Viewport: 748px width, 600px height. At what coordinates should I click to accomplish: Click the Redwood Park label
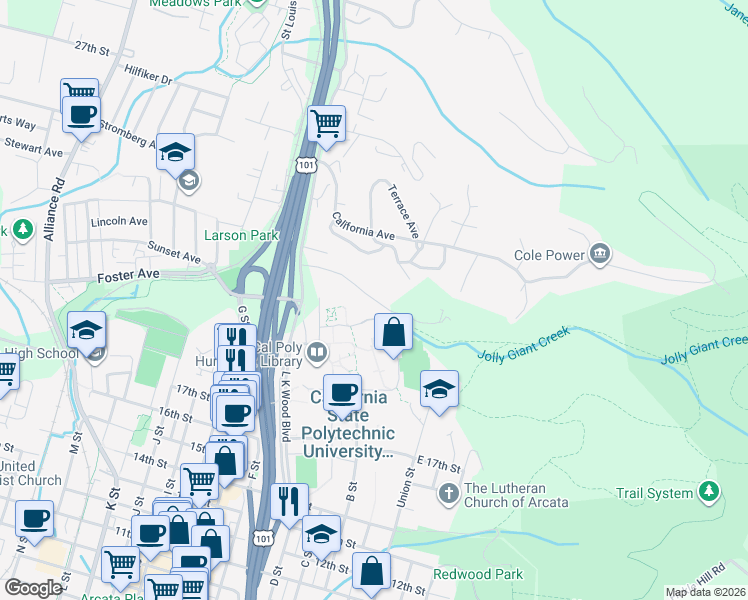click(x=478, y=574)
